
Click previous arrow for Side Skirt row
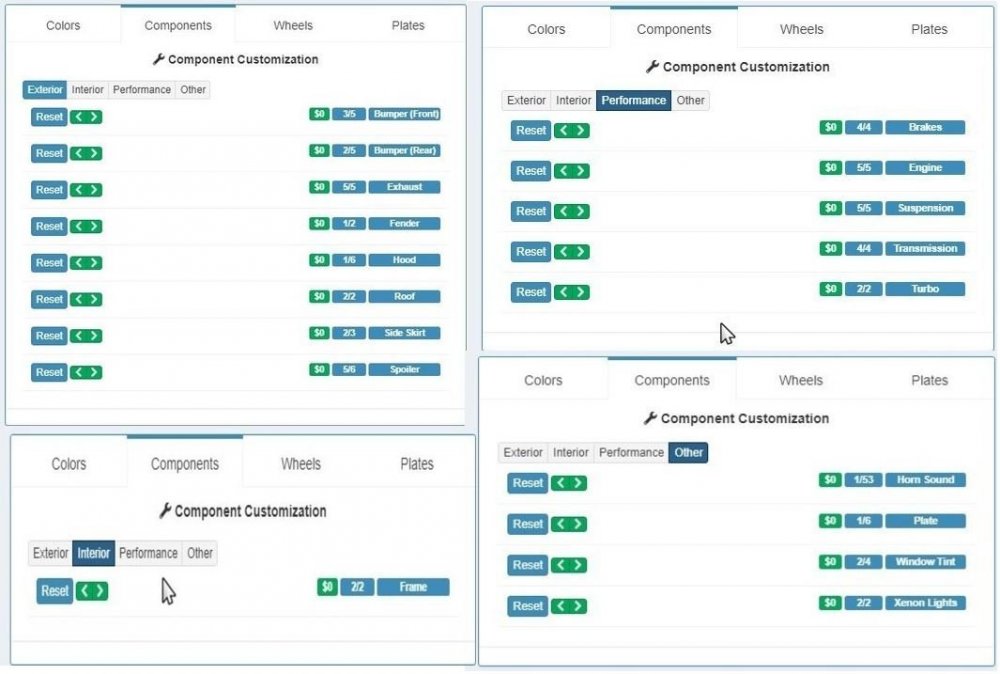(x=78, y=335)
